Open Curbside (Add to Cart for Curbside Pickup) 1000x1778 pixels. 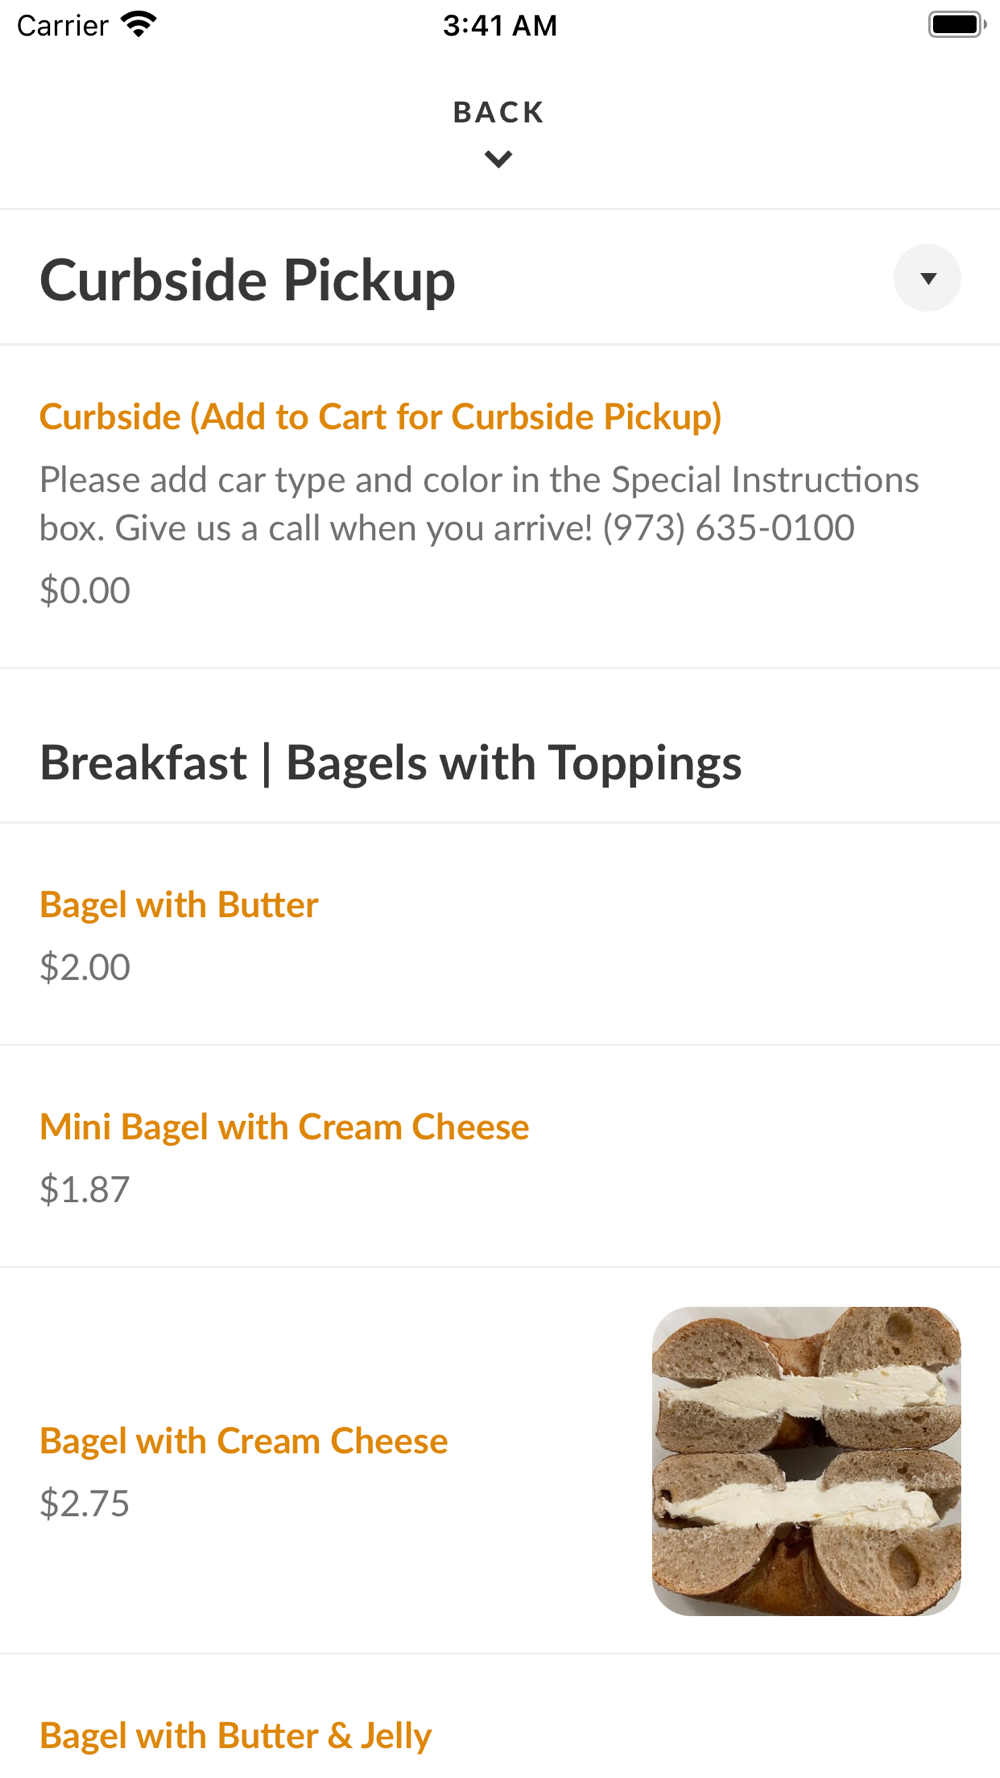(380, 417)
